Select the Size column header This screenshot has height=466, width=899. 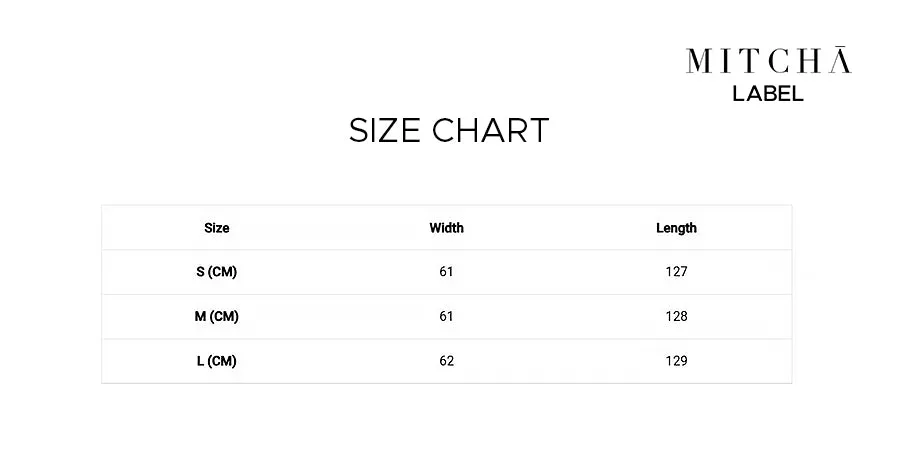click(217, 228)
